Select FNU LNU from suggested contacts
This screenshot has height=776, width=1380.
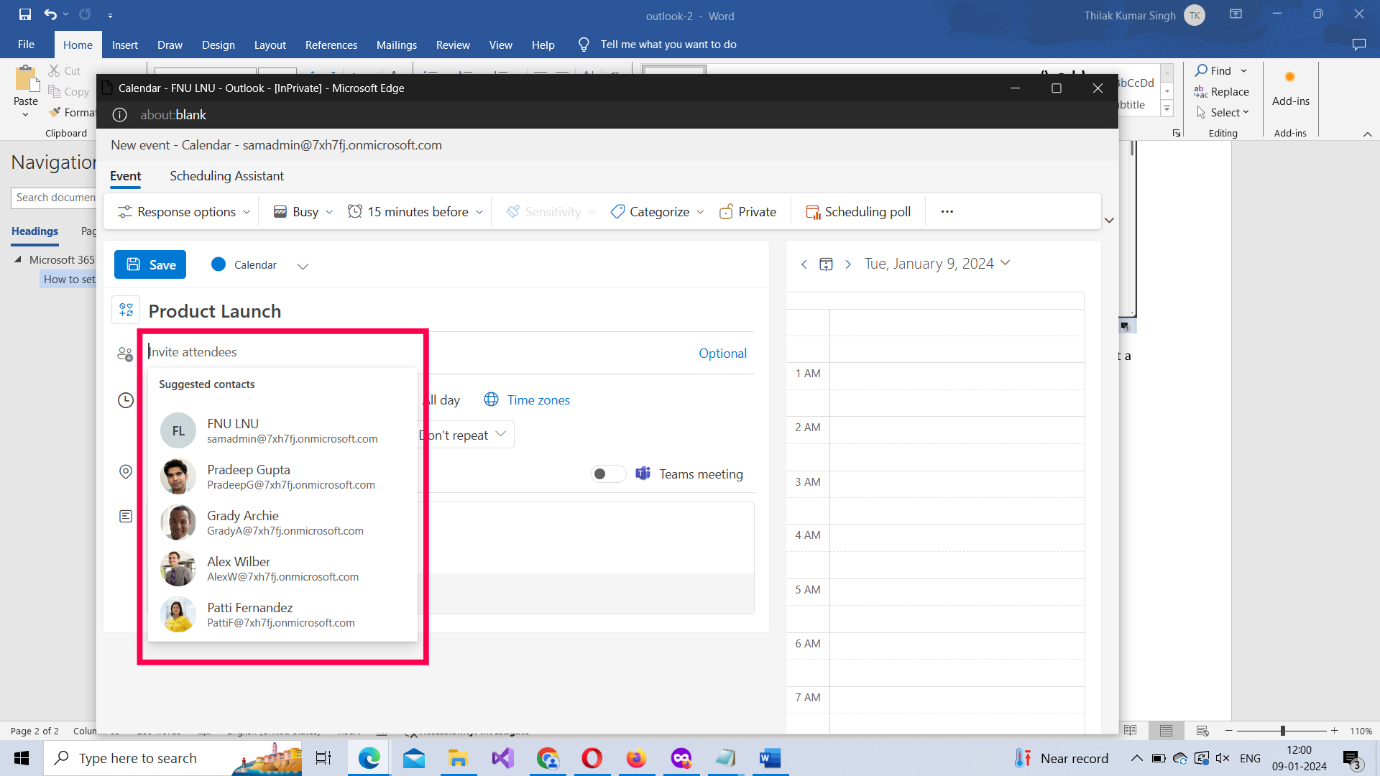[x=282, y=431]
